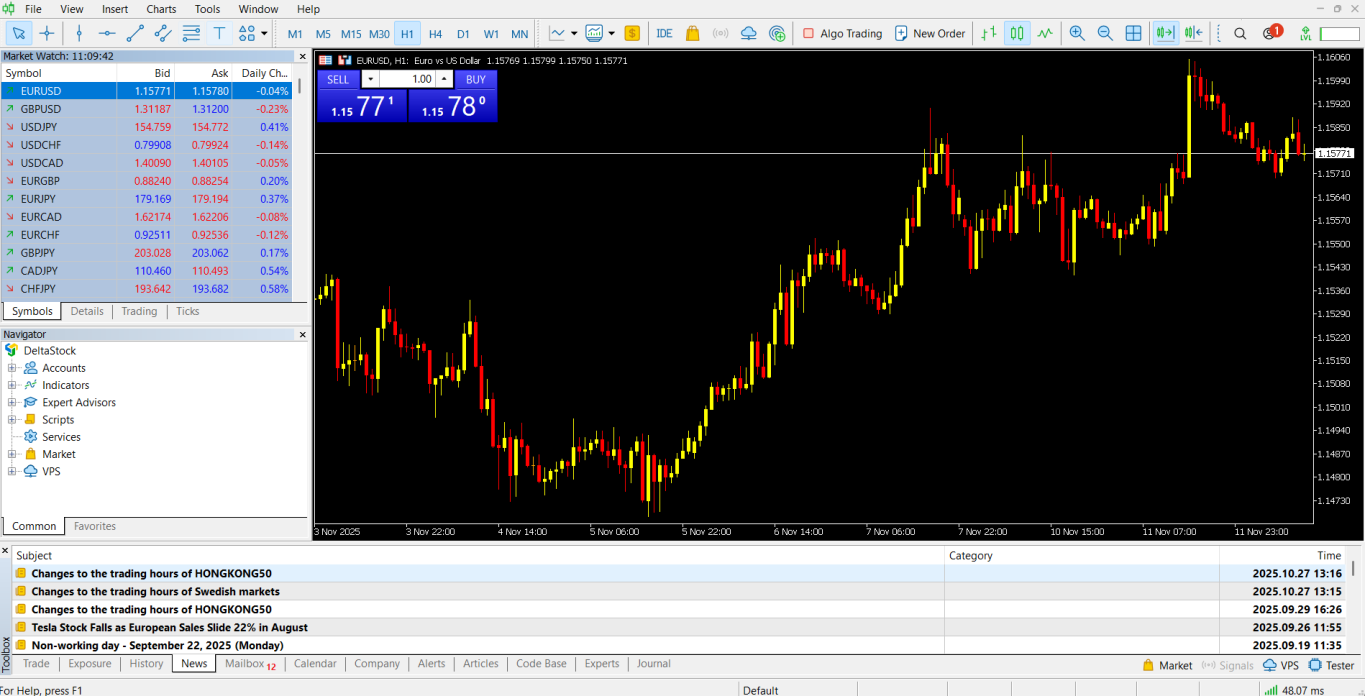1365x696 pixels.
Task: Click the zoom out magnifier icon
Action: (1105, 33)
